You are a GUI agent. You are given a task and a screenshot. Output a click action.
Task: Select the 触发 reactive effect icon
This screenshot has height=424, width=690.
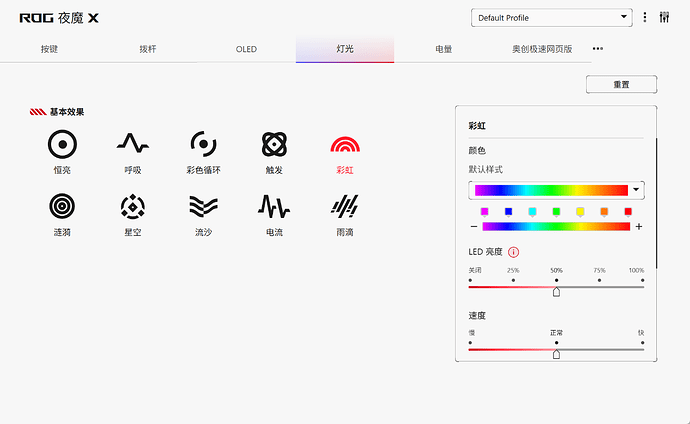pos(275,145)
